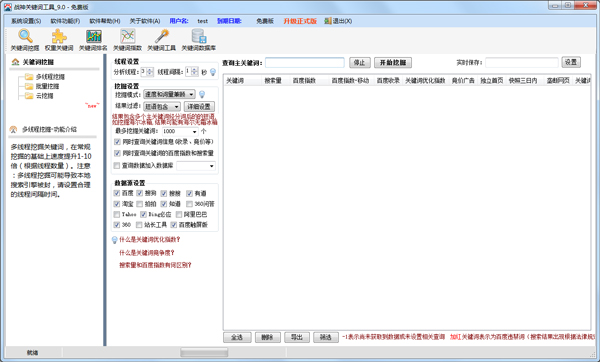Click the 全选 button
This screenshot has width=600, height=362.
click(x=237, y=337)
